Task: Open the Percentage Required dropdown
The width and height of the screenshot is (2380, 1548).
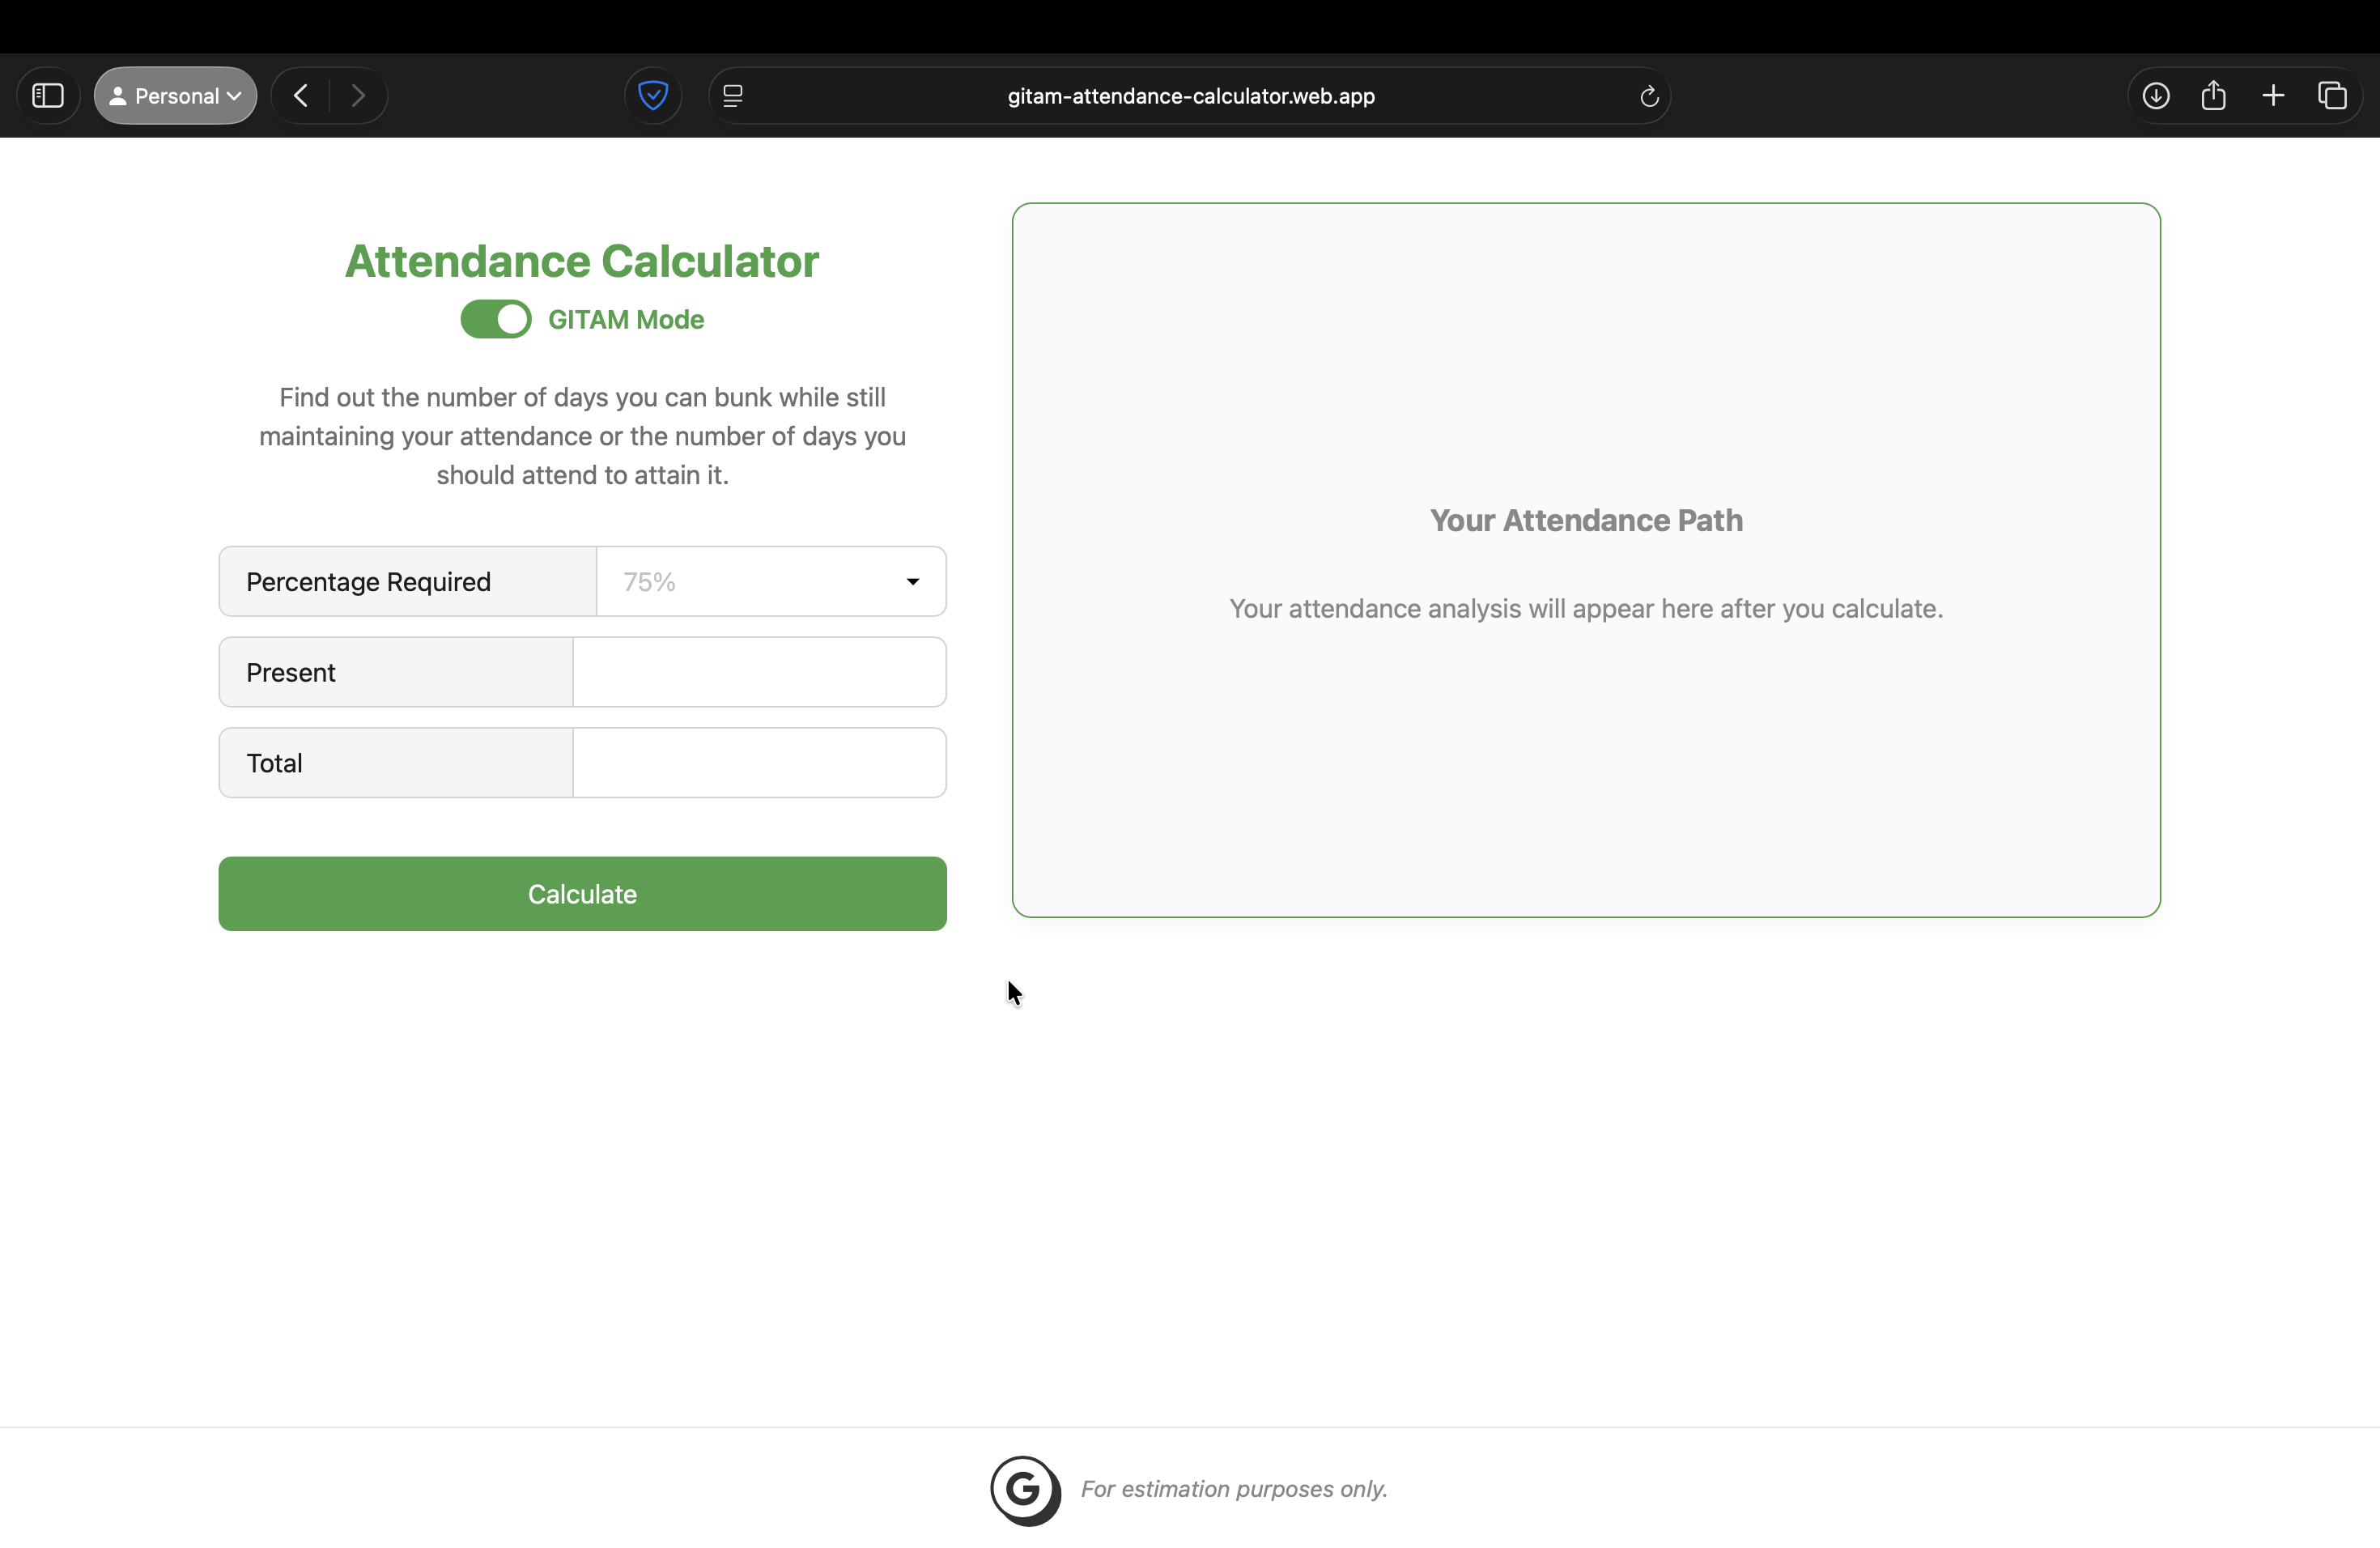Action: coord(771,581)
